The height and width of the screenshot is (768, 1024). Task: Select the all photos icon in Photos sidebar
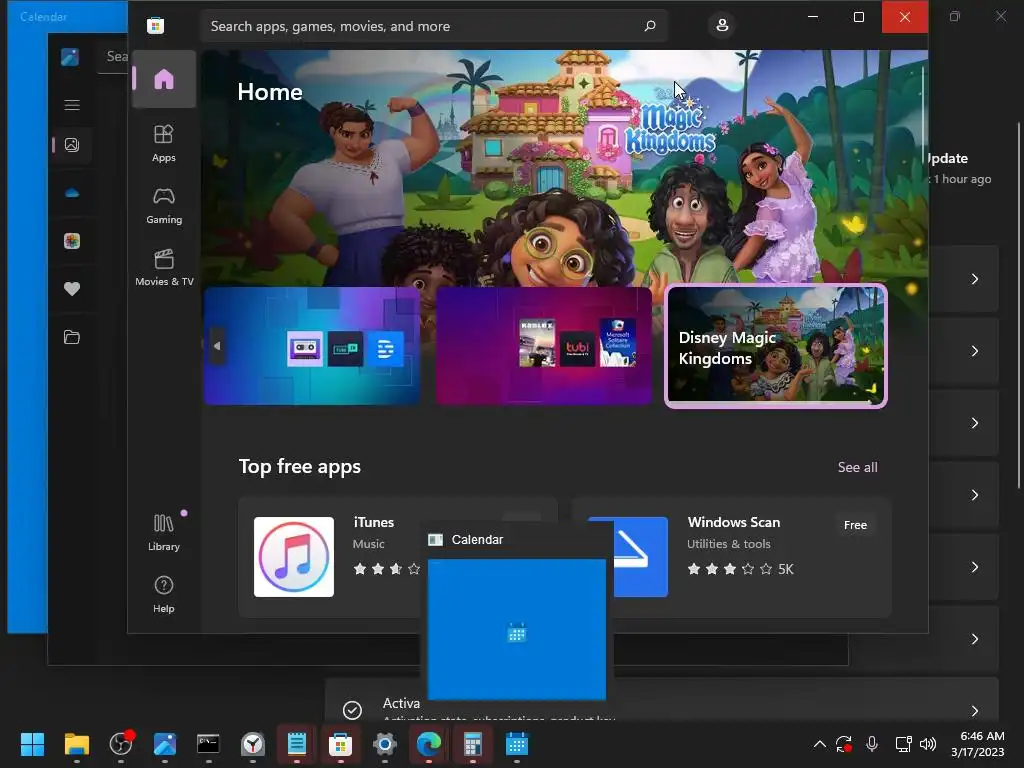pyautogui.click(x=72, y=144)
